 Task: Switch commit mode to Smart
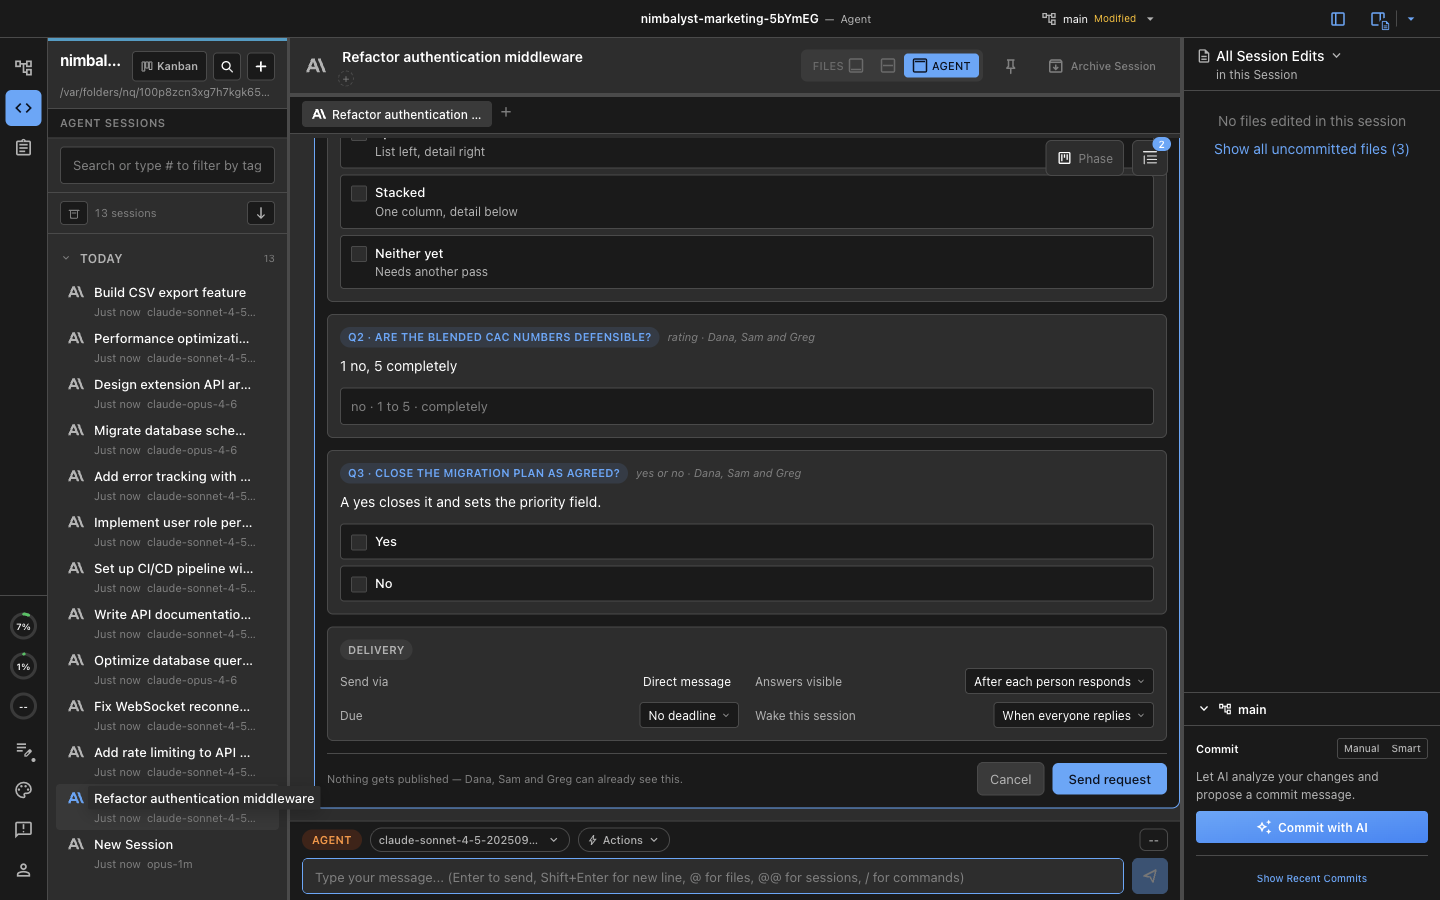point(1406,749)
